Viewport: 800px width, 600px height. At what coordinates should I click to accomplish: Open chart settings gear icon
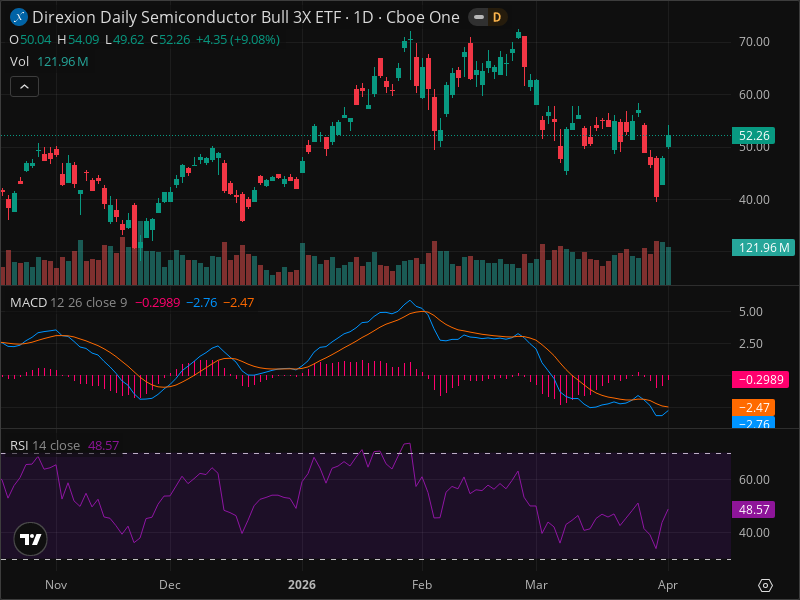point(765,585)
